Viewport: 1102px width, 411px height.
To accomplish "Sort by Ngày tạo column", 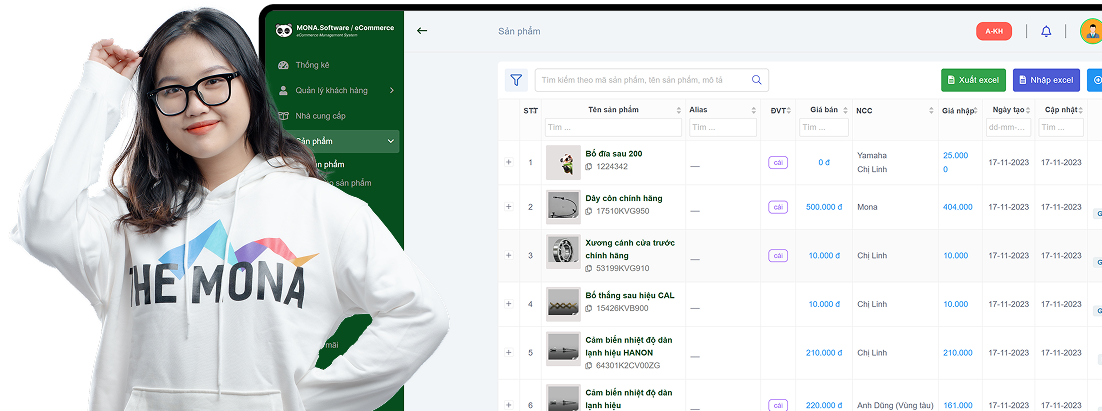I will 1029,110.
